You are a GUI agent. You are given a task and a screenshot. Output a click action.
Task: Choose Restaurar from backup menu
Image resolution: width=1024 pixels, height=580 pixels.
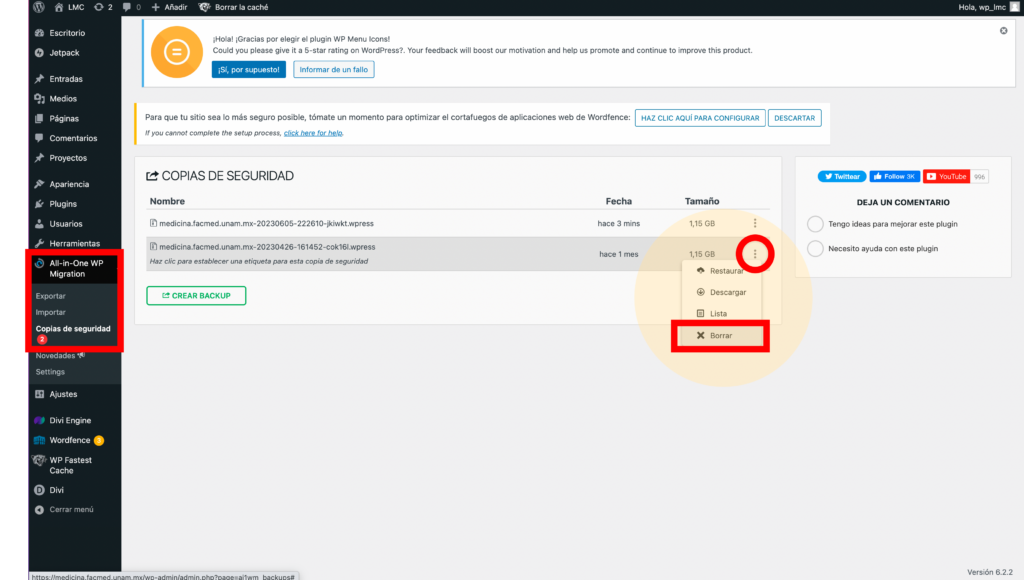[x=722, y=271]
